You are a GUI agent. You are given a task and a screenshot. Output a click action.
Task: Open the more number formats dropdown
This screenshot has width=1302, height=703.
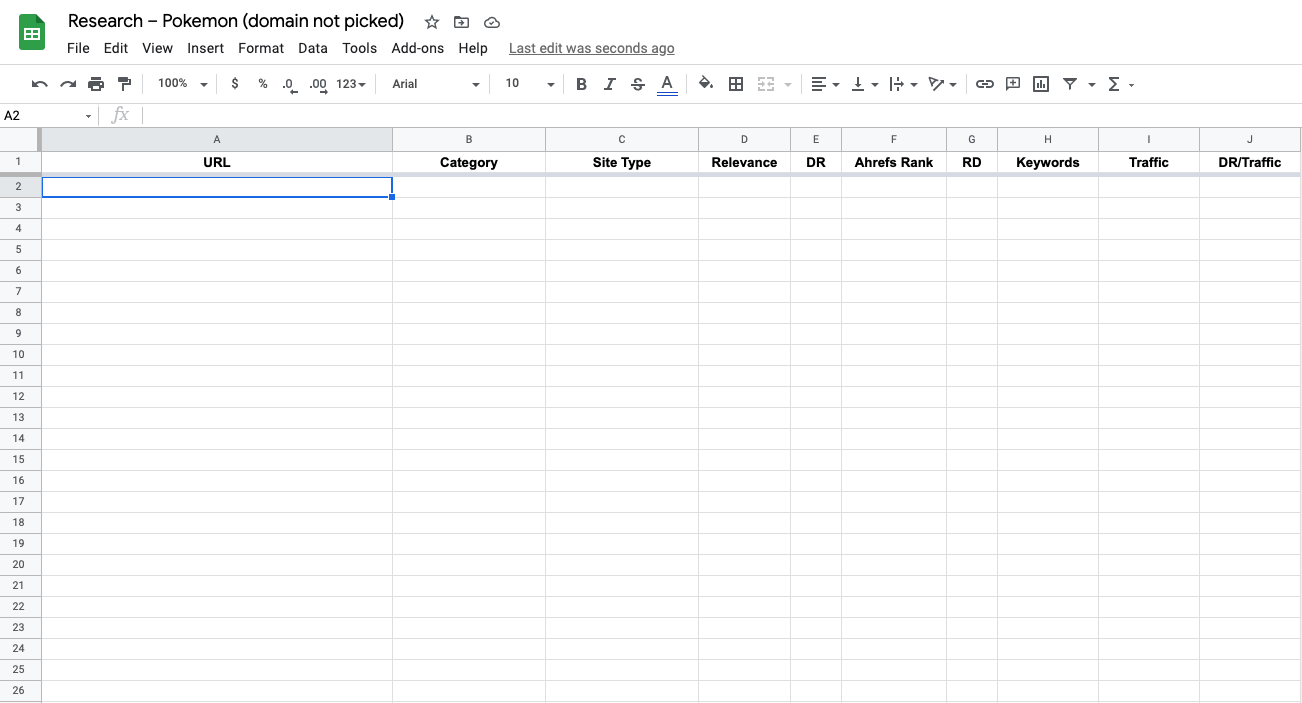coord(351,84)
